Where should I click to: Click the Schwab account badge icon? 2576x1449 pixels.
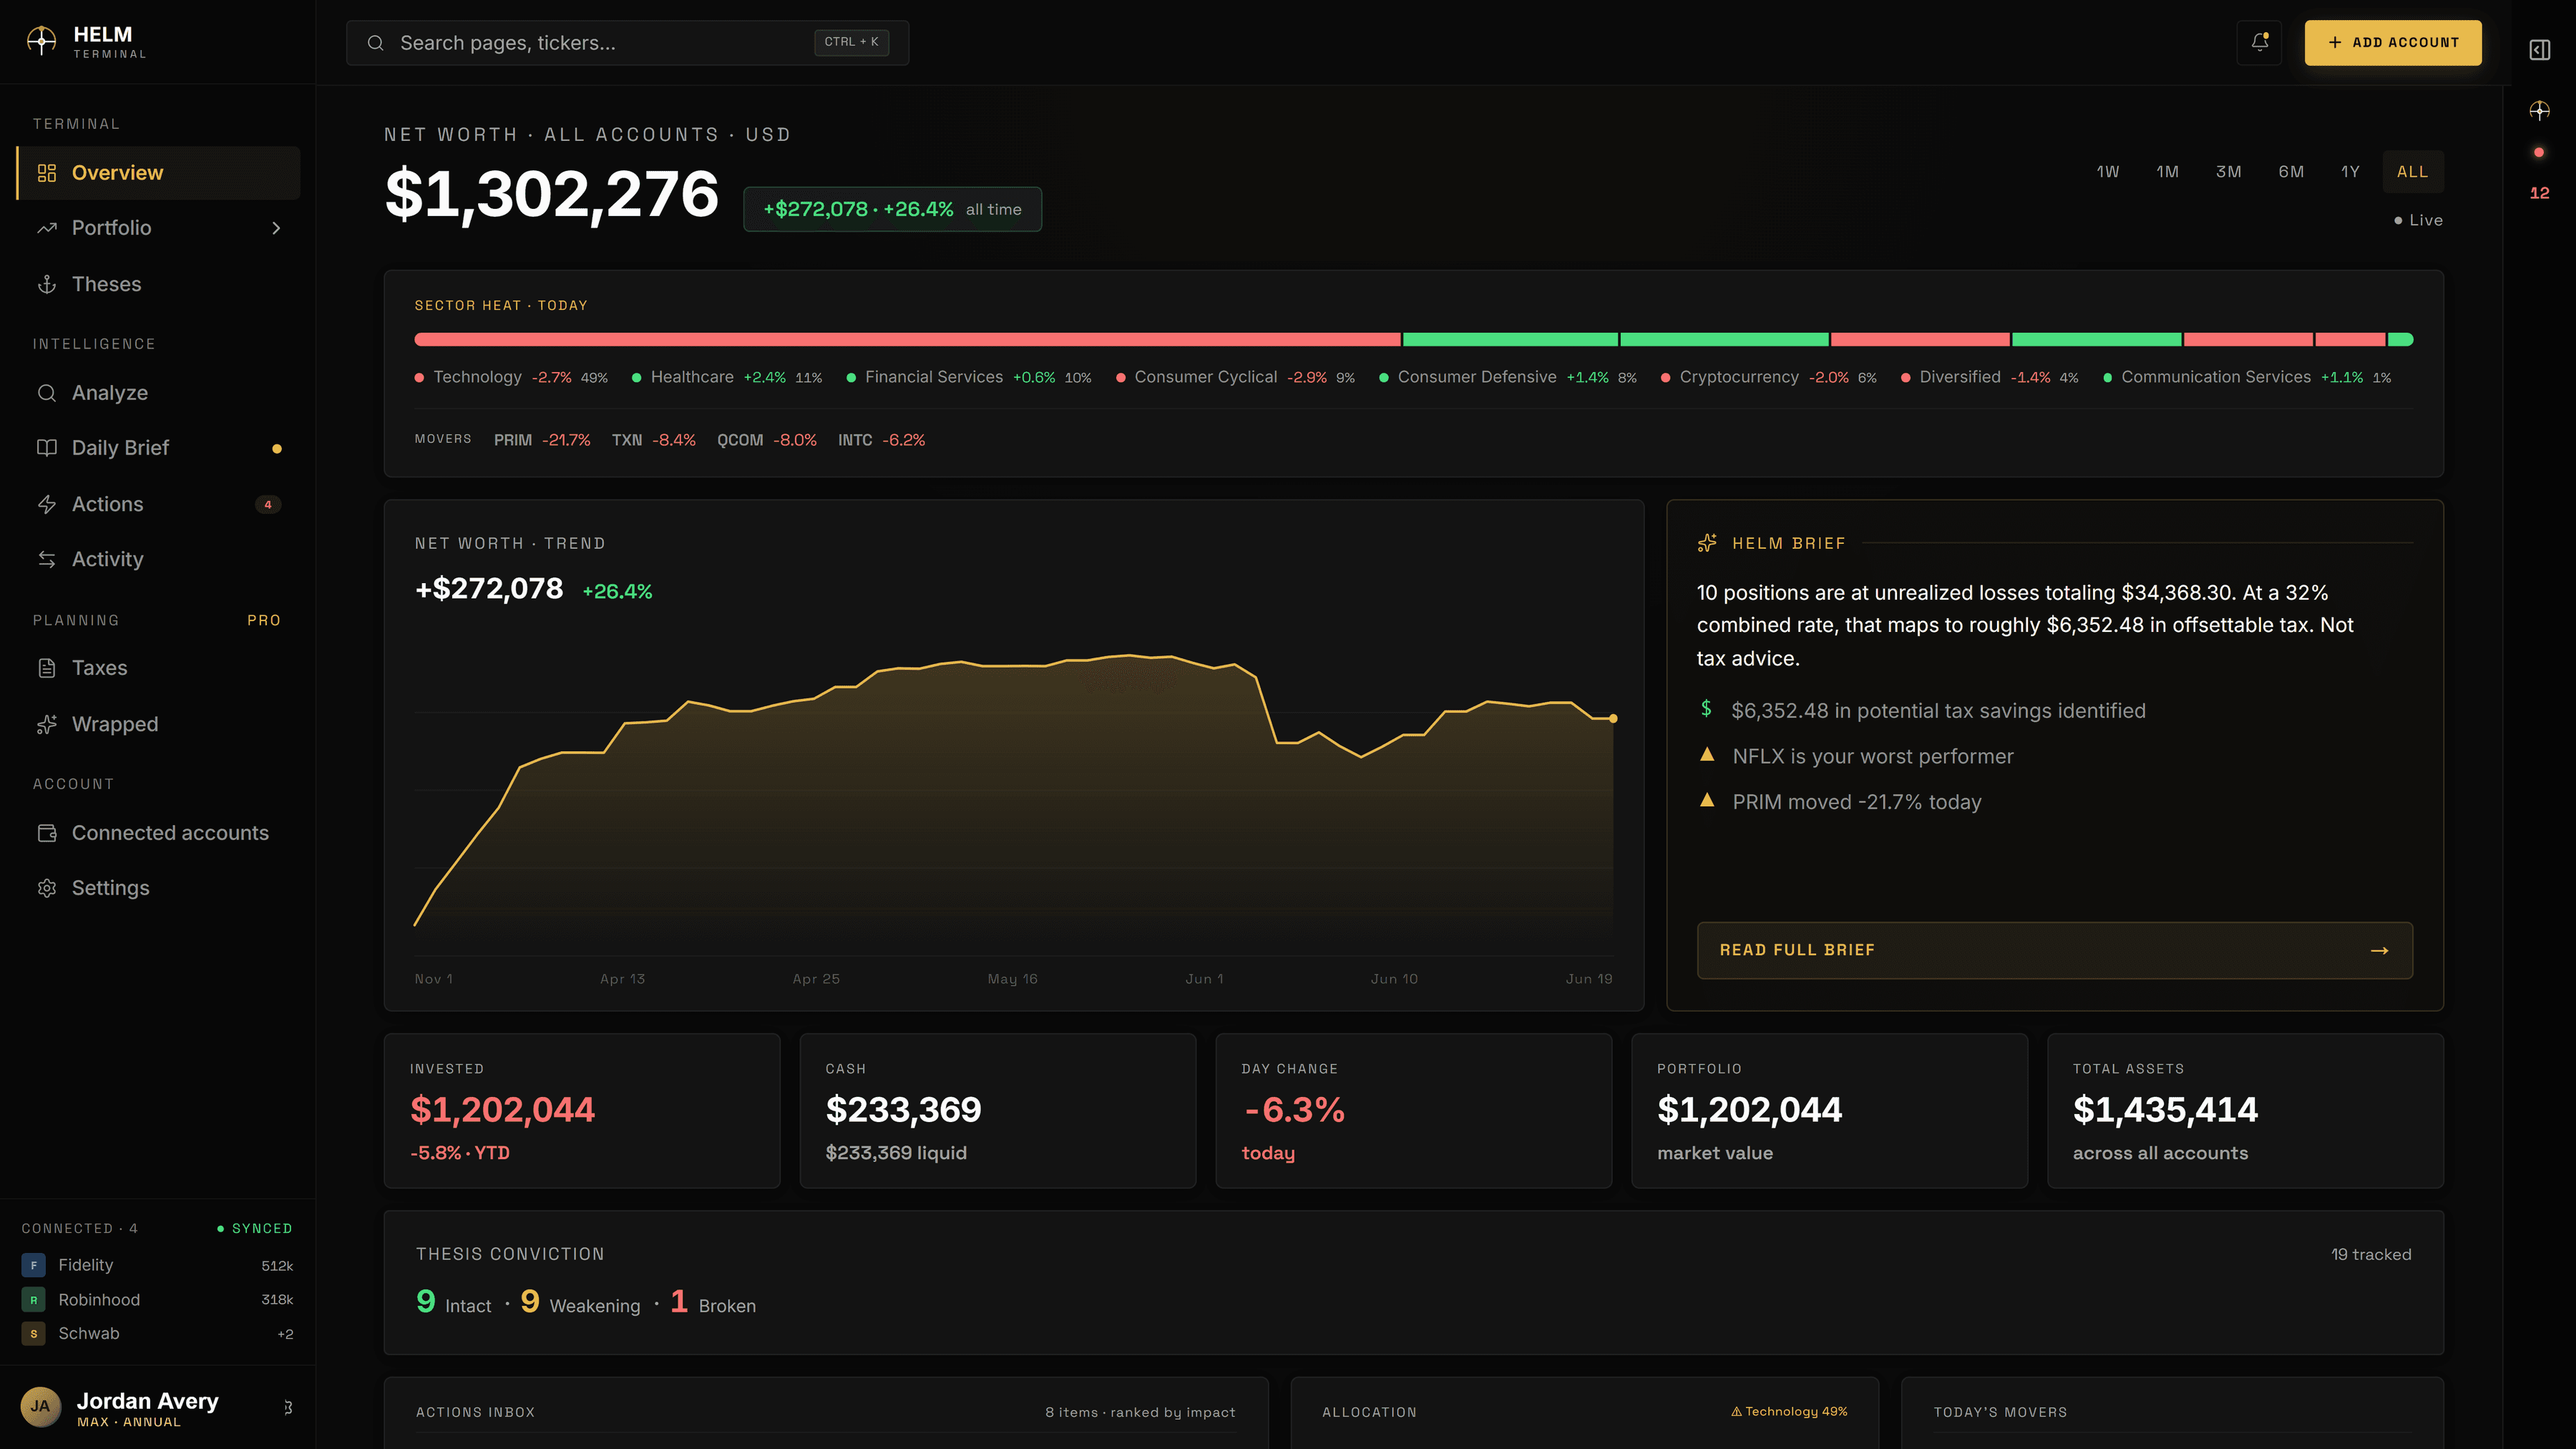(33, 1334)
